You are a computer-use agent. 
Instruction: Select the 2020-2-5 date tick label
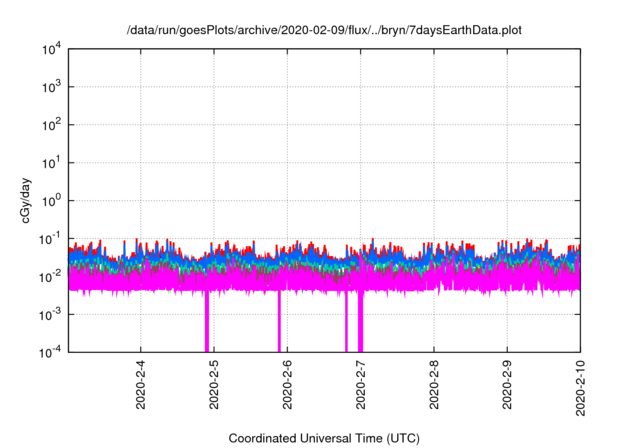pyautogui.click(x=214, y=384)
